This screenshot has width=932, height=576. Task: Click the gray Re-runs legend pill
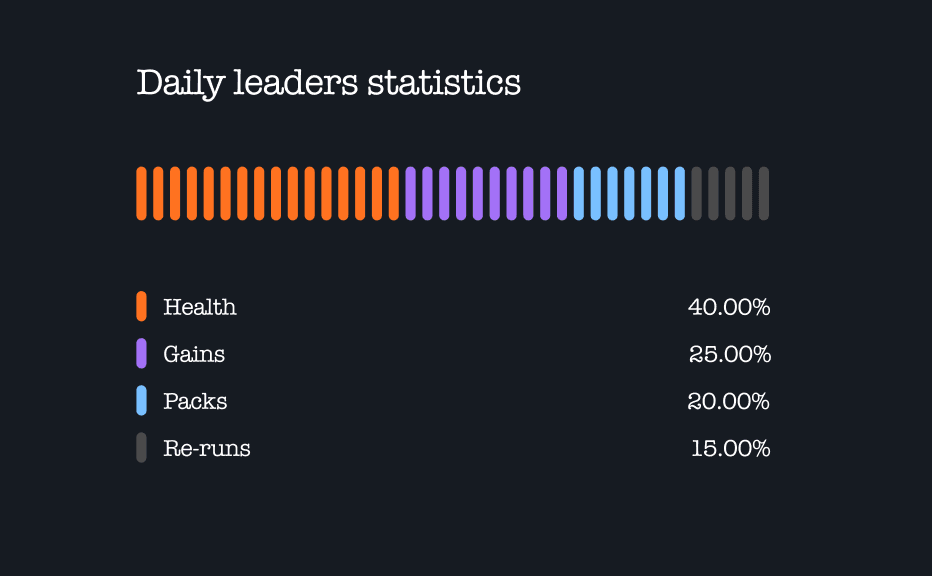141,447
